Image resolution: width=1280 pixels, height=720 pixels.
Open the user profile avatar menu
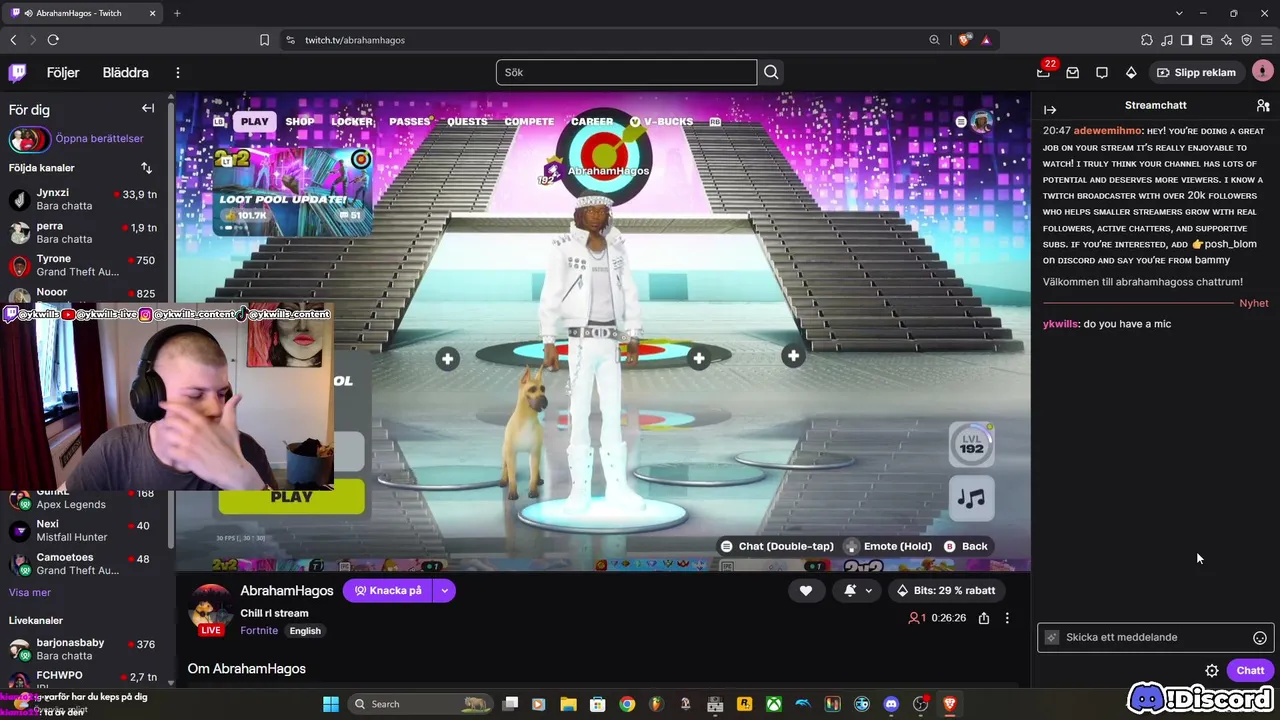pos(1263,72)
